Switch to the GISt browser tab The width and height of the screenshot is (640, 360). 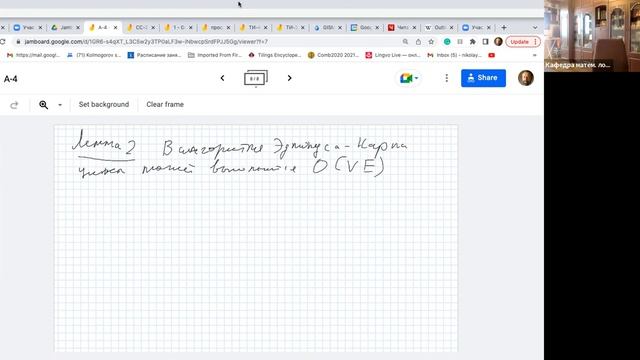pos(328,27)
